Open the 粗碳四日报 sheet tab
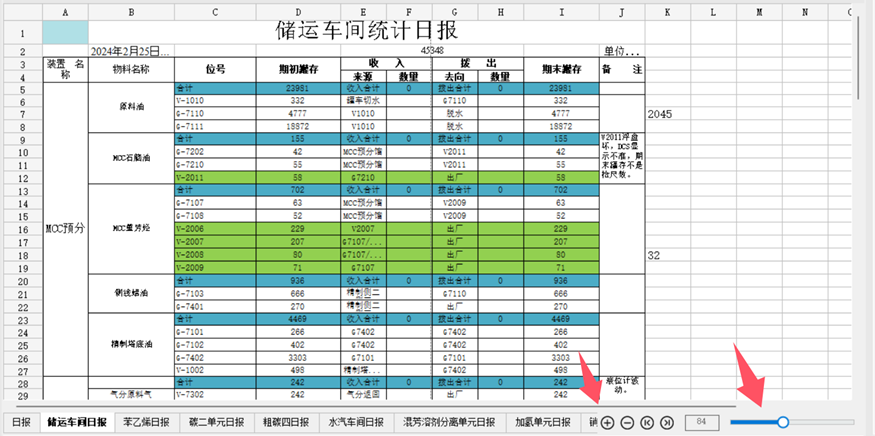This screenshot has width=875, height=436. [x=287, y=422]
